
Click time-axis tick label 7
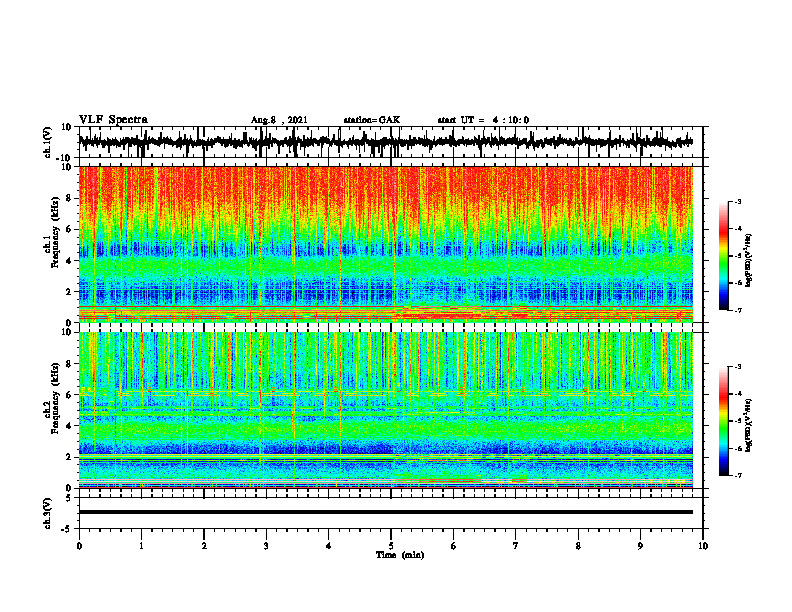(x=516, y=546)
